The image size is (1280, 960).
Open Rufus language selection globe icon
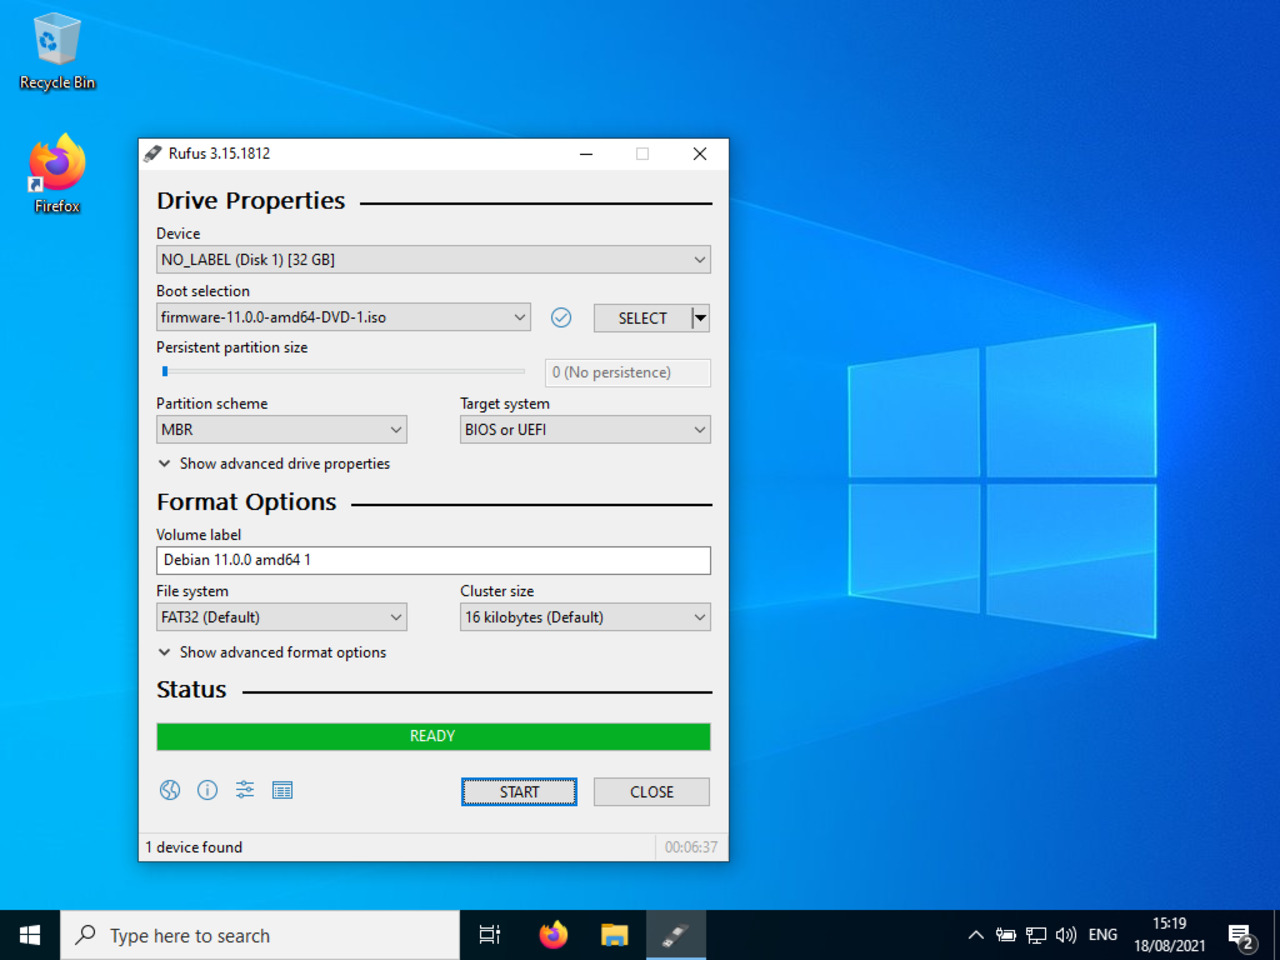click(x=170, y=790)
